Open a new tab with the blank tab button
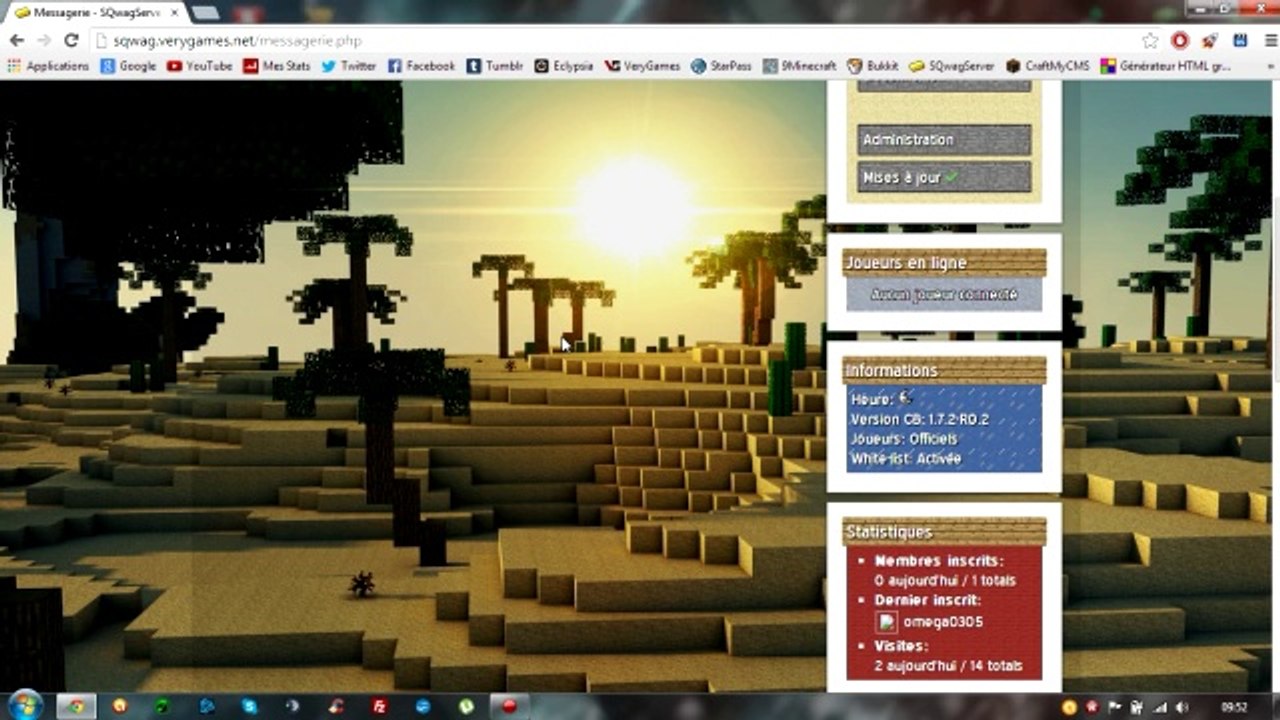1280x720 pixels. 205,13
